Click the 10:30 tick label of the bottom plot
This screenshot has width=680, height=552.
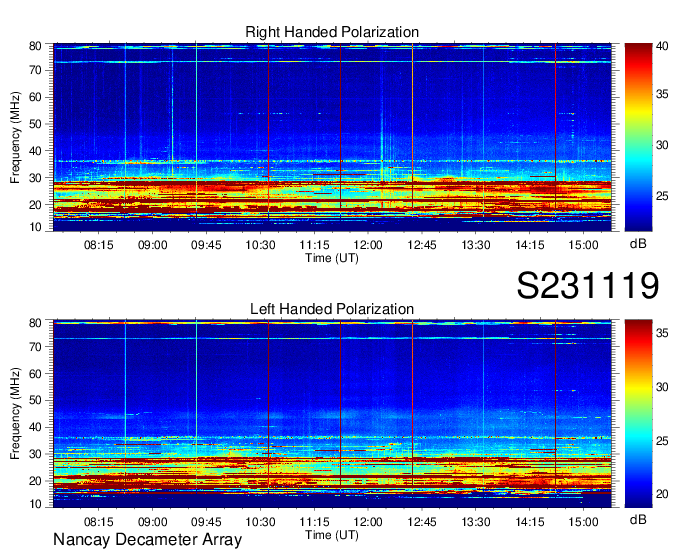[260, 522]
